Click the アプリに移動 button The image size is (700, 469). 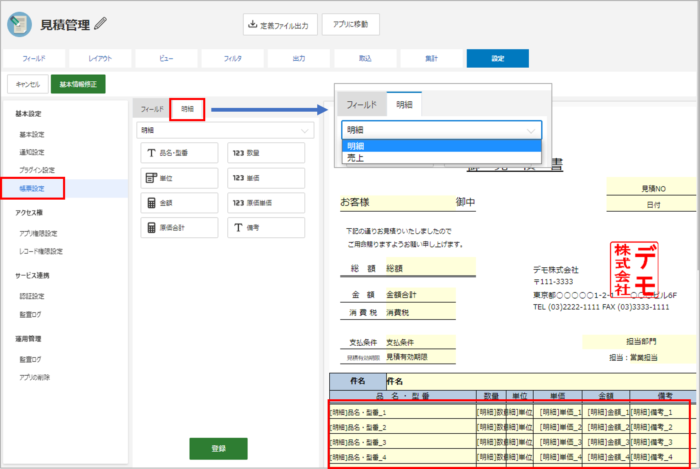tap(350, 25)
